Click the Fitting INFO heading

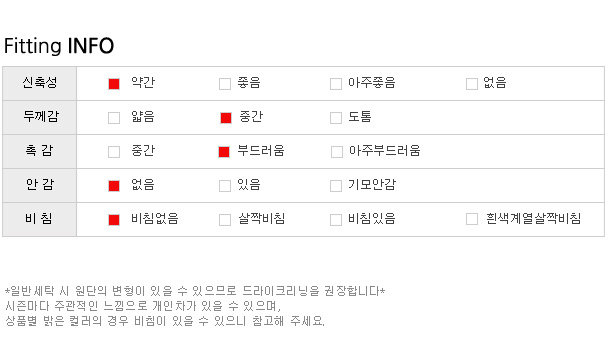pos(59,46)
